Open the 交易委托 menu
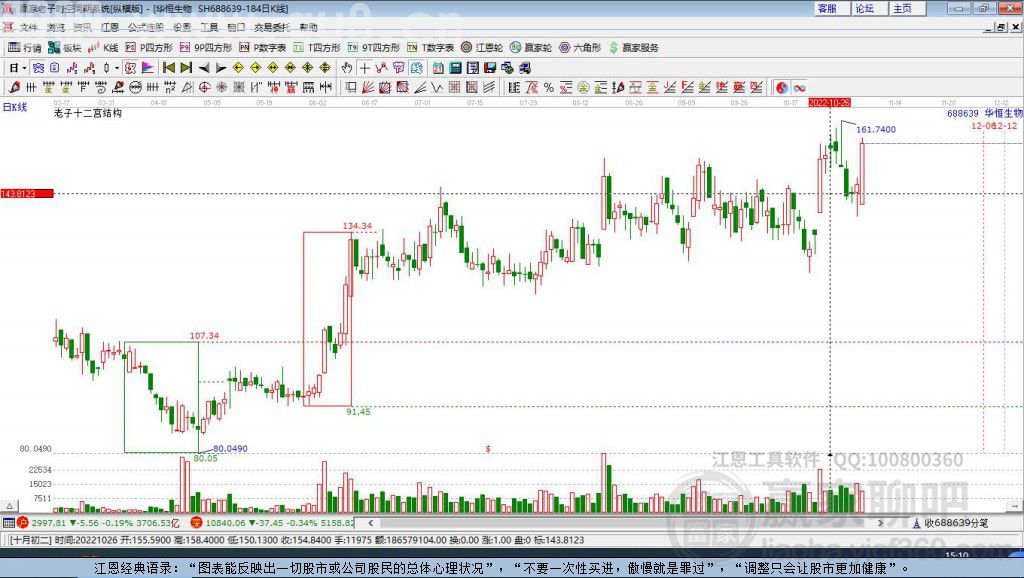 [x=272, y=27]
